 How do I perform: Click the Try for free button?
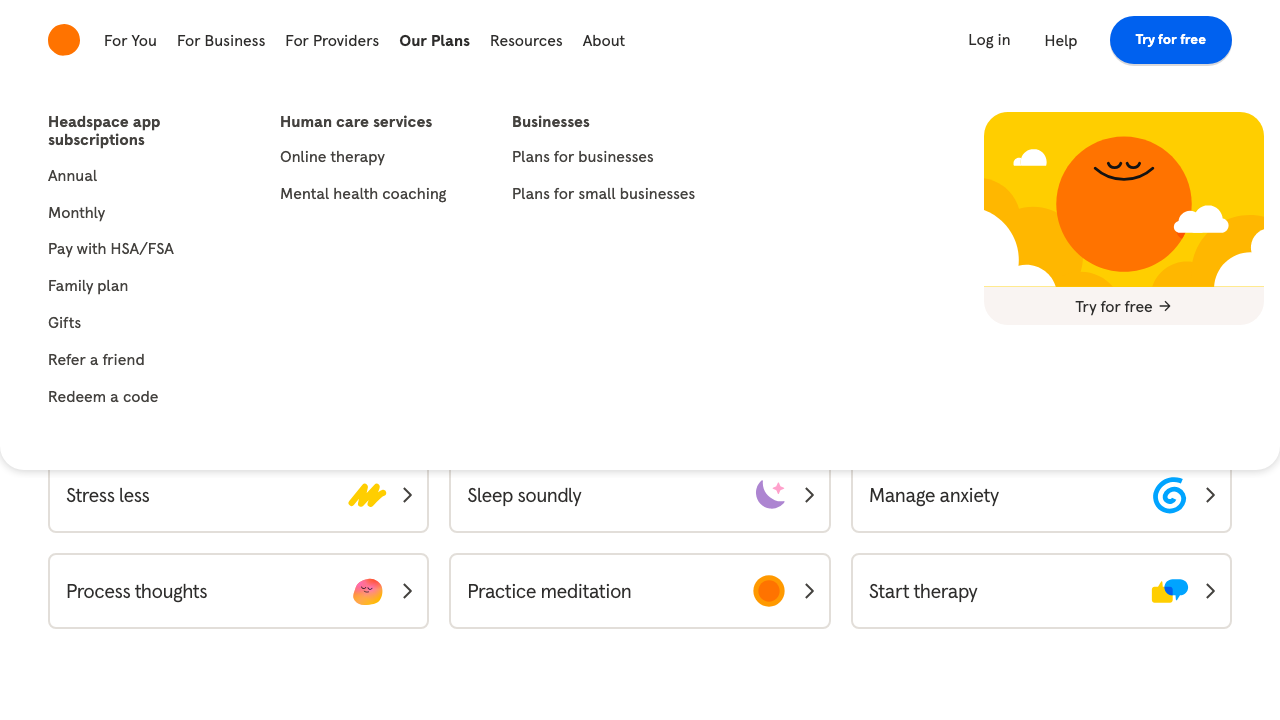(1170, 39)
